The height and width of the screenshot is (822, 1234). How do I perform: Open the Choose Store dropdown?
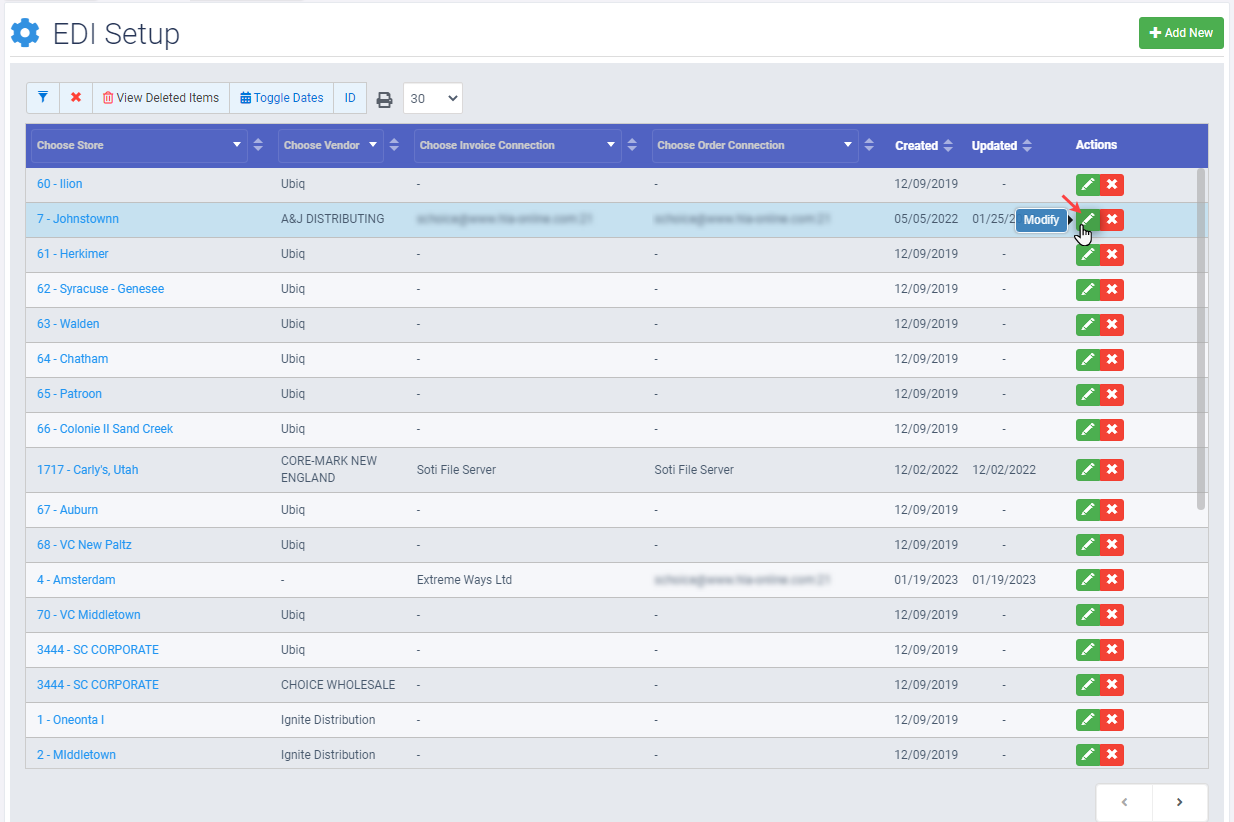click(139, 145)
